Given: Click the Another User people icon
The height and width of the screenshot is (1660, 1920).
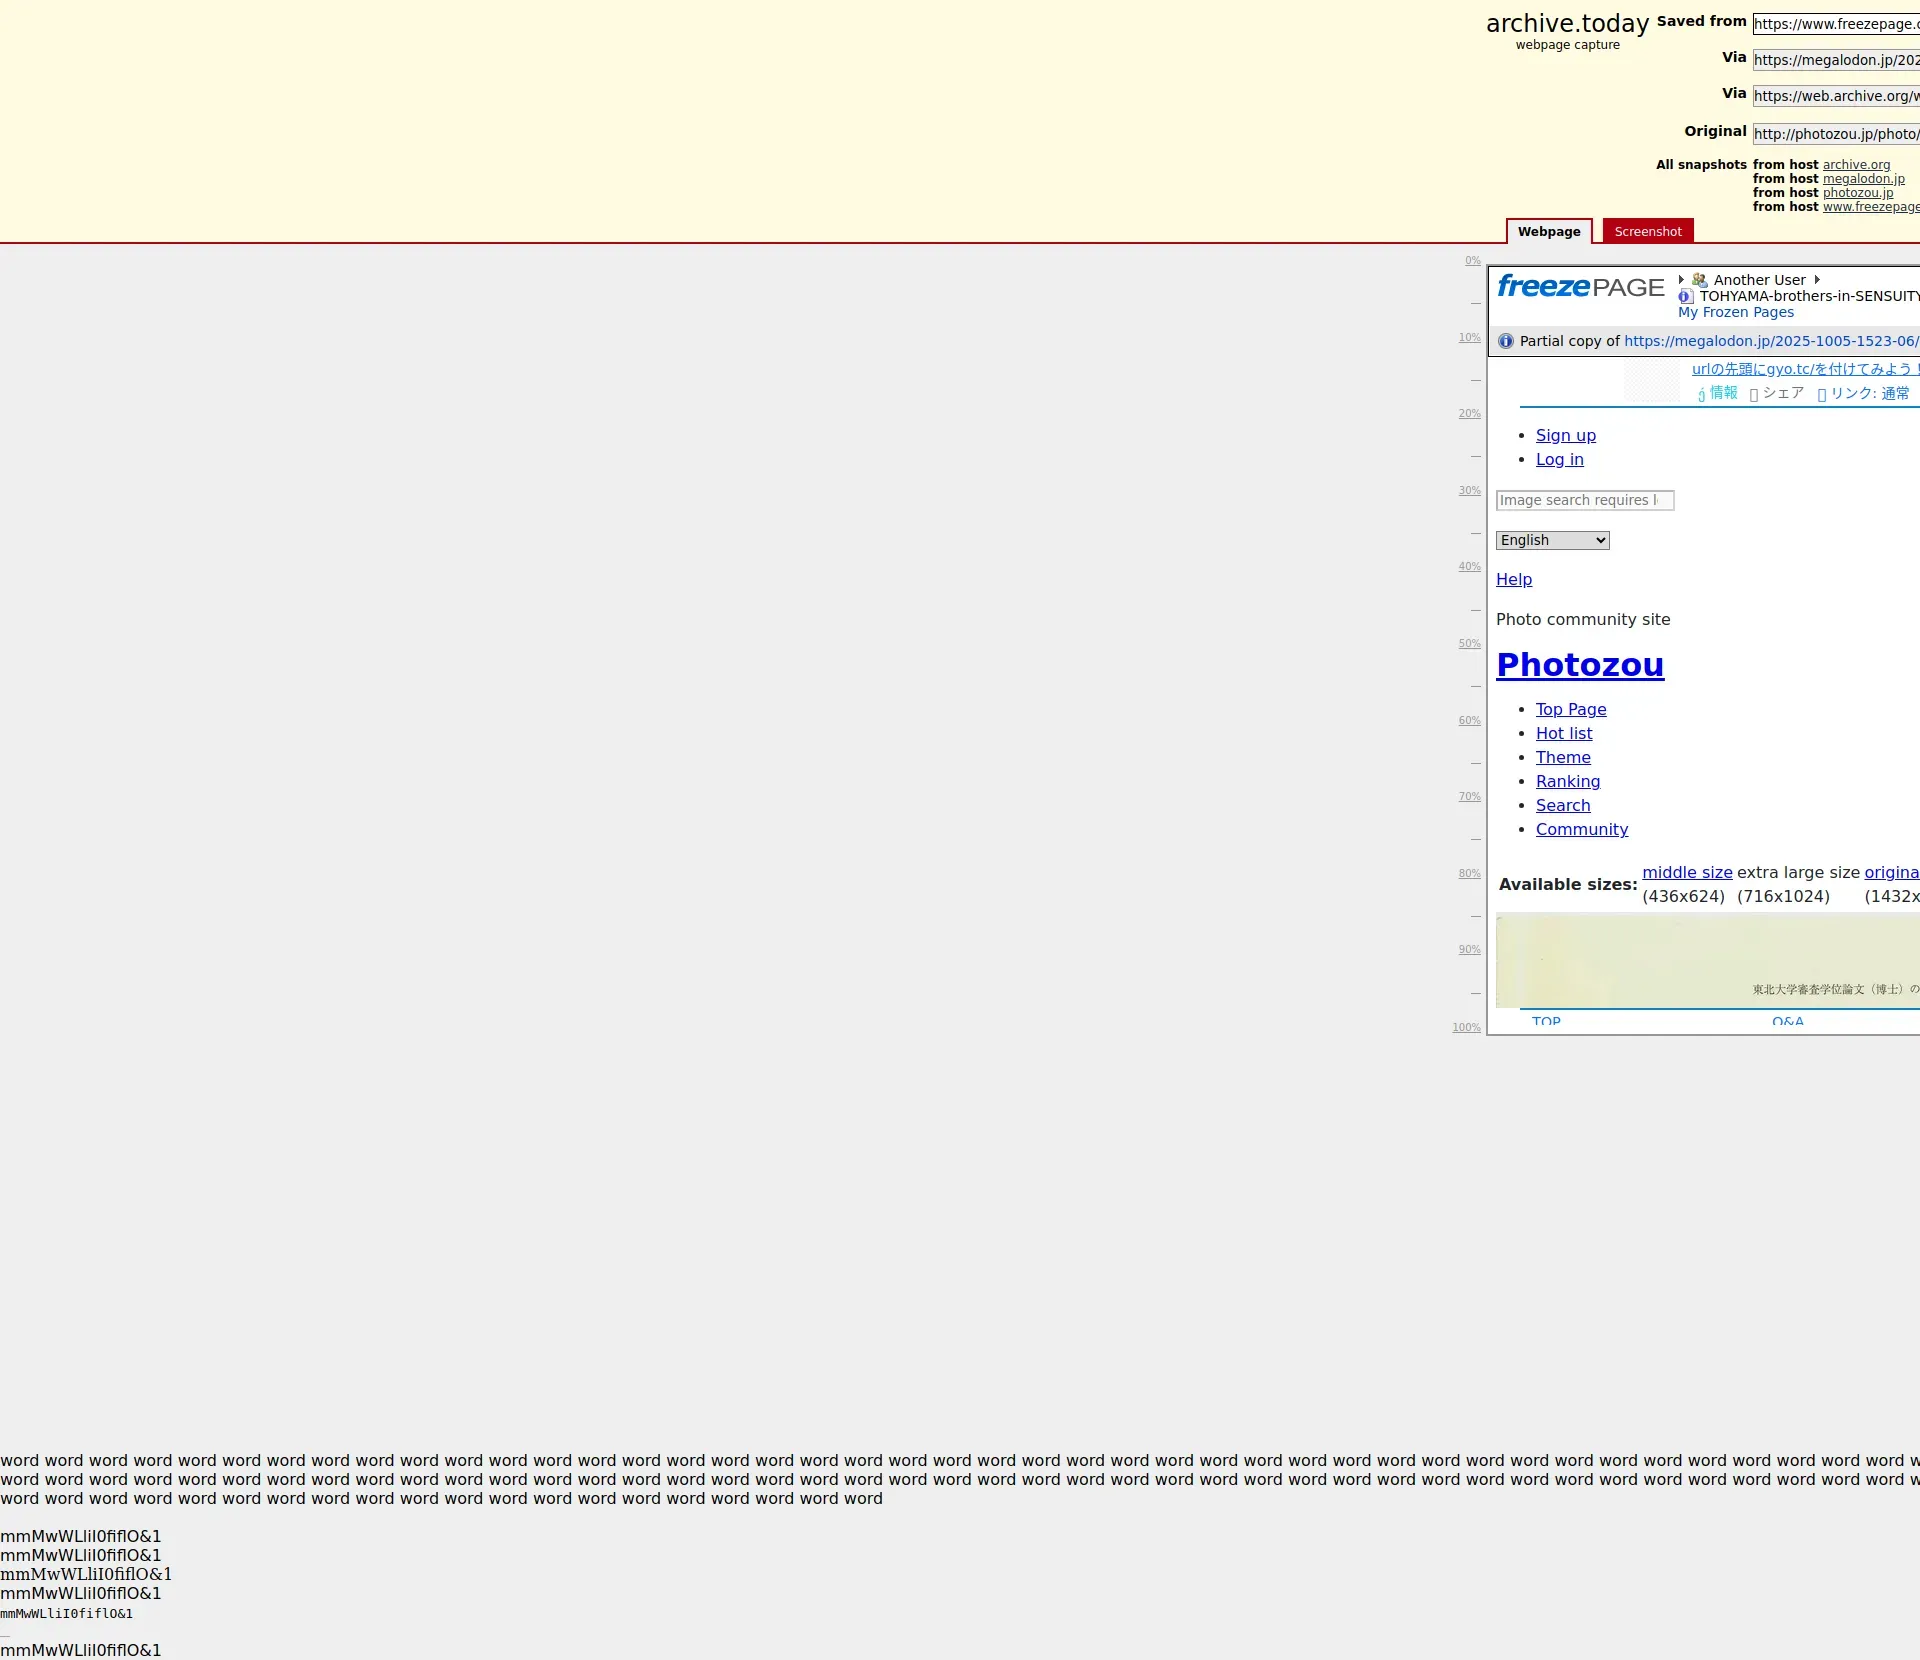Looking at the screenshot, I should (x=1700, y=280).
